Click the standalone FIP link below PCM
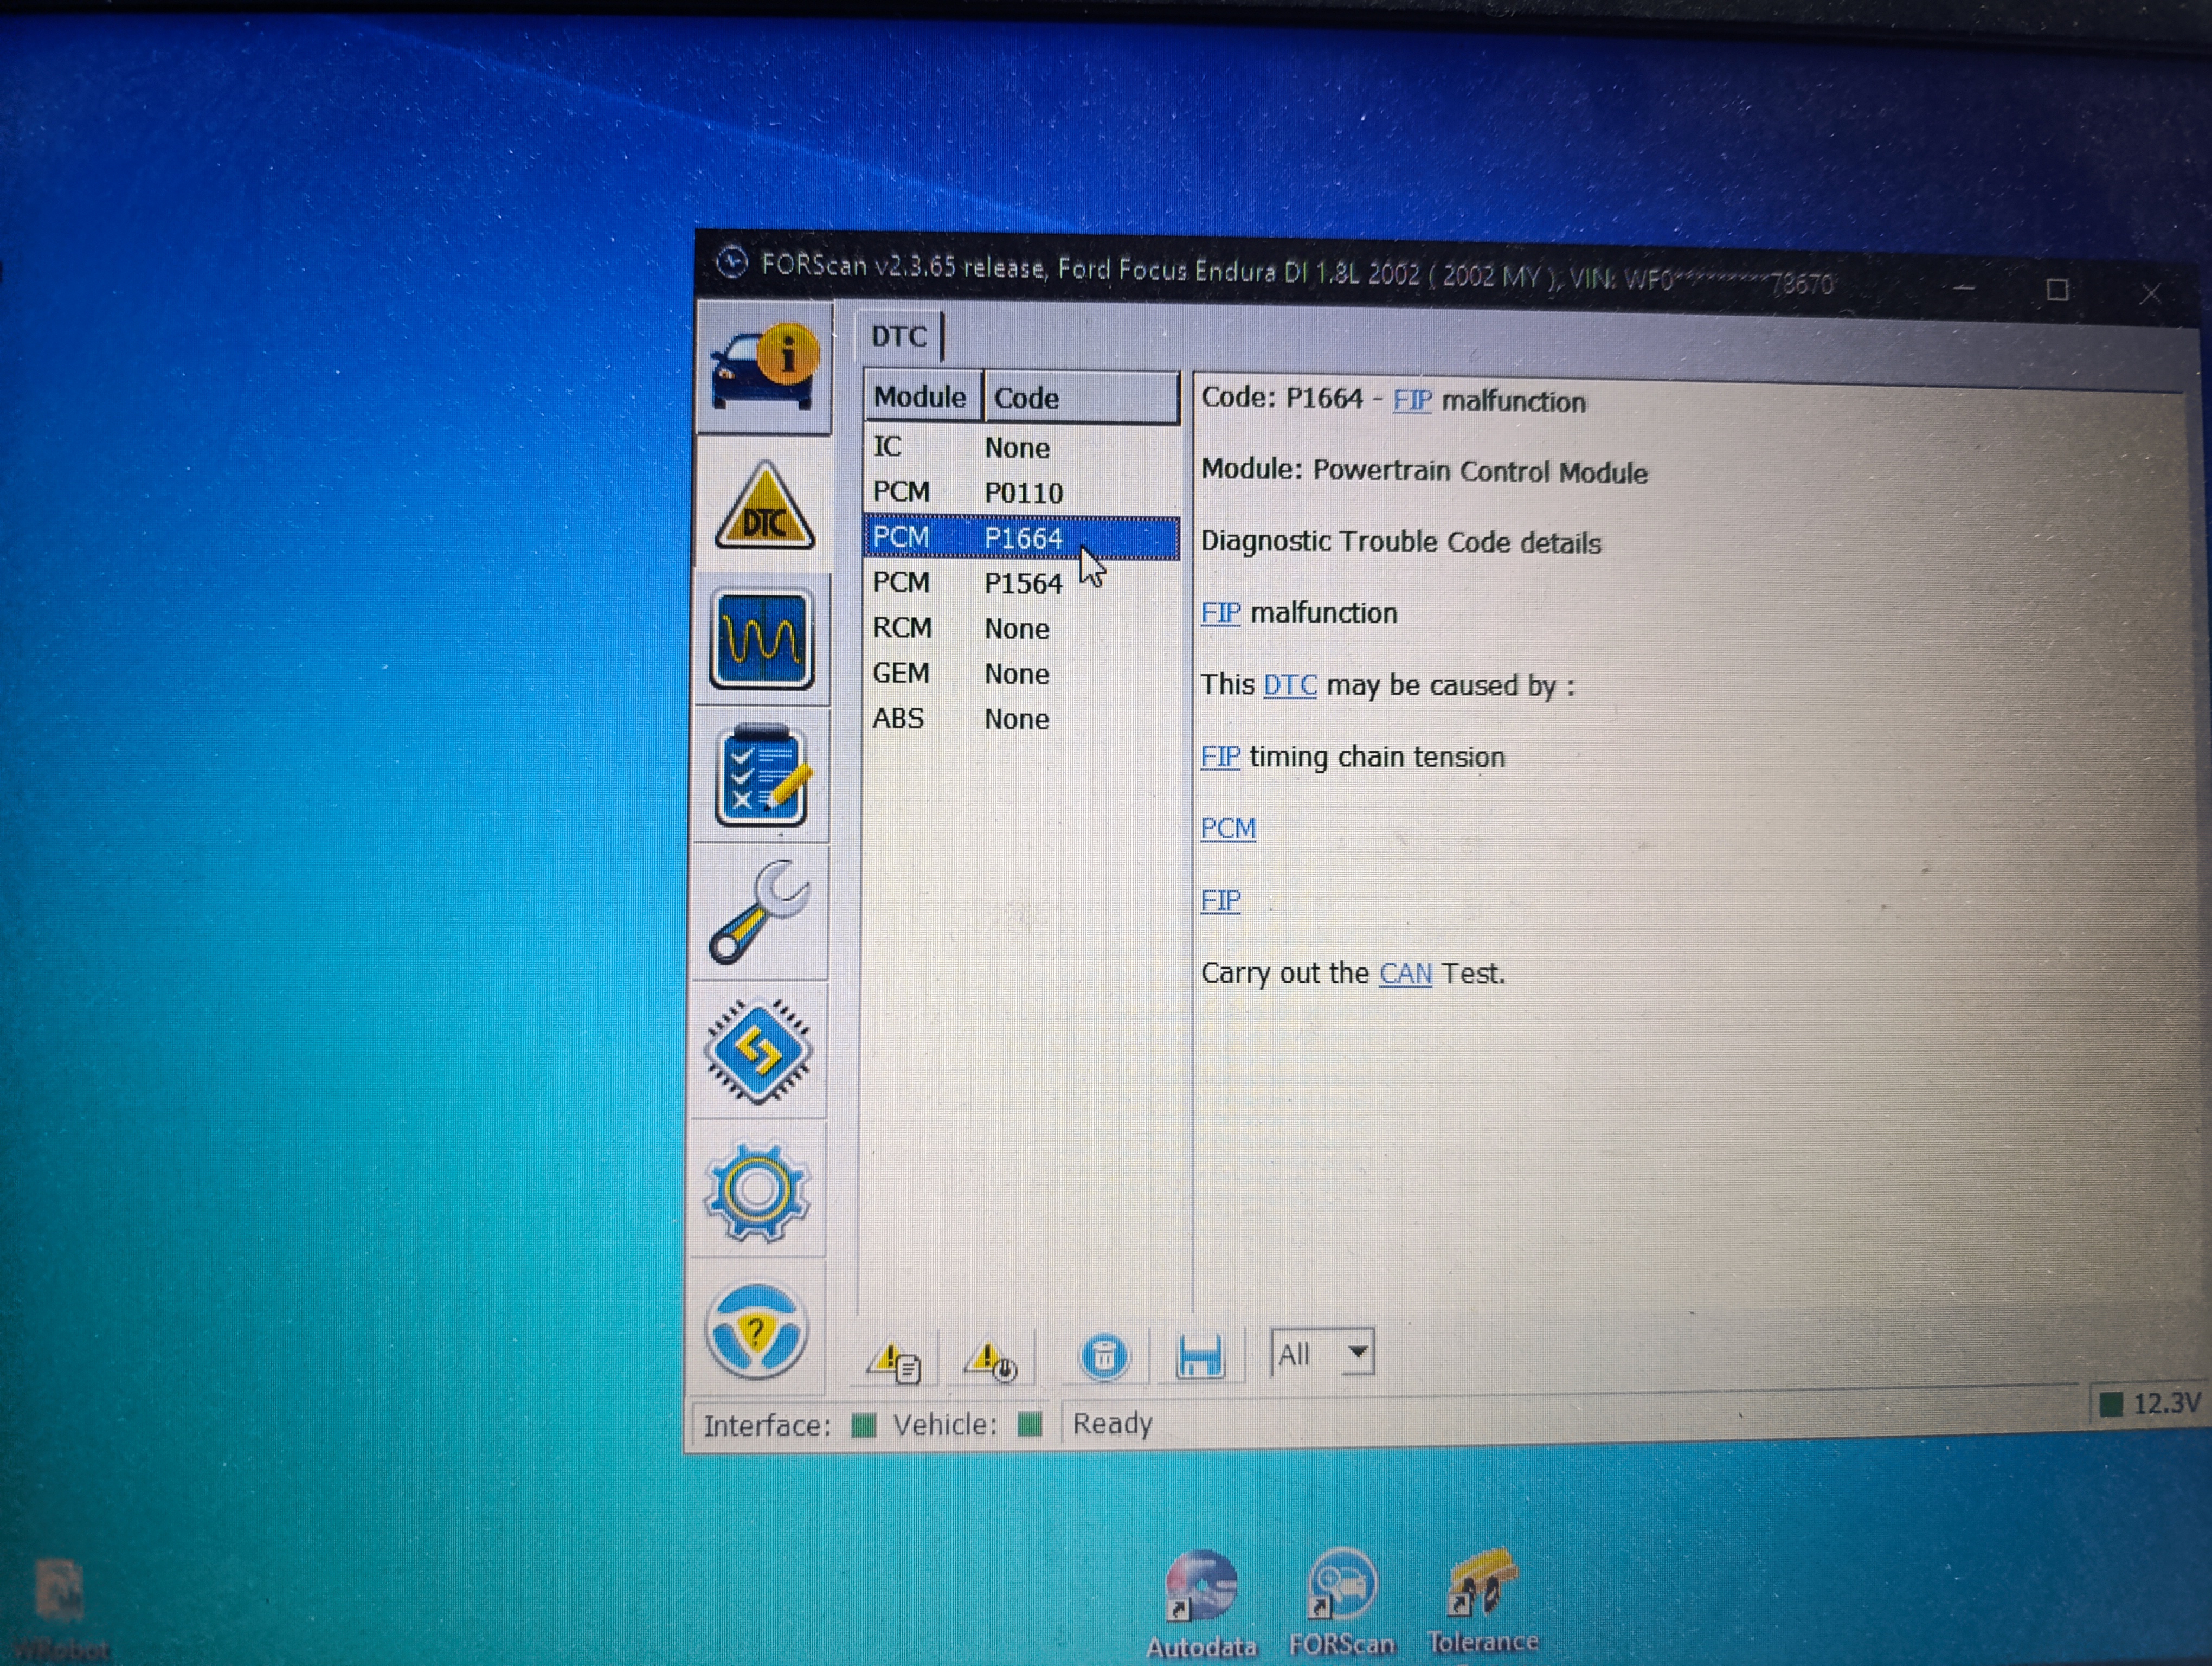2212x1666 pixels. [1220, 900]
